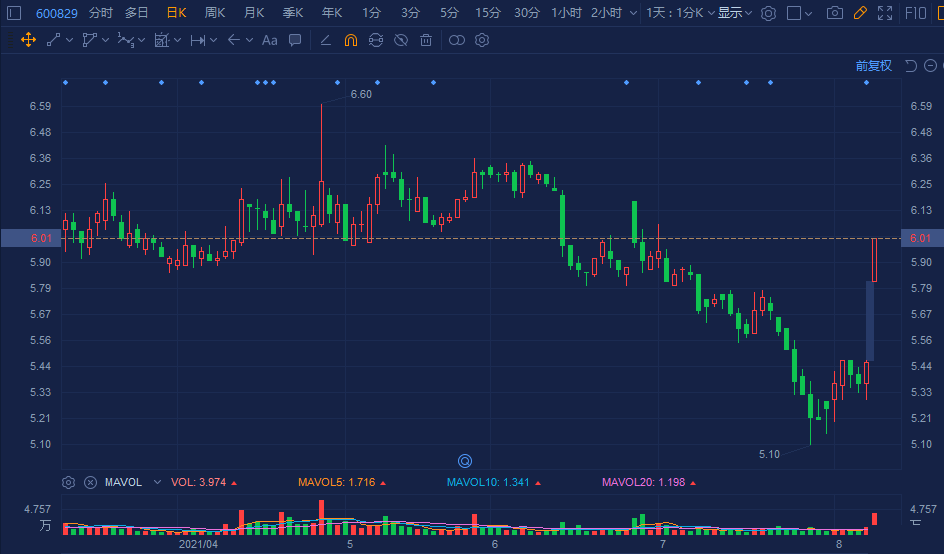Select the comment bubble note tool
This screenshot has height=554, width=944.
coord(295,40)
